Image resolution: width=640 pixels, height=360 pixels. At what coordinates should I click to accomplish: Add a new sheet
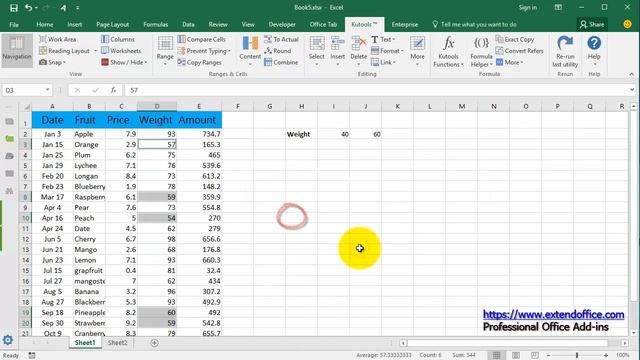point(154,343)
